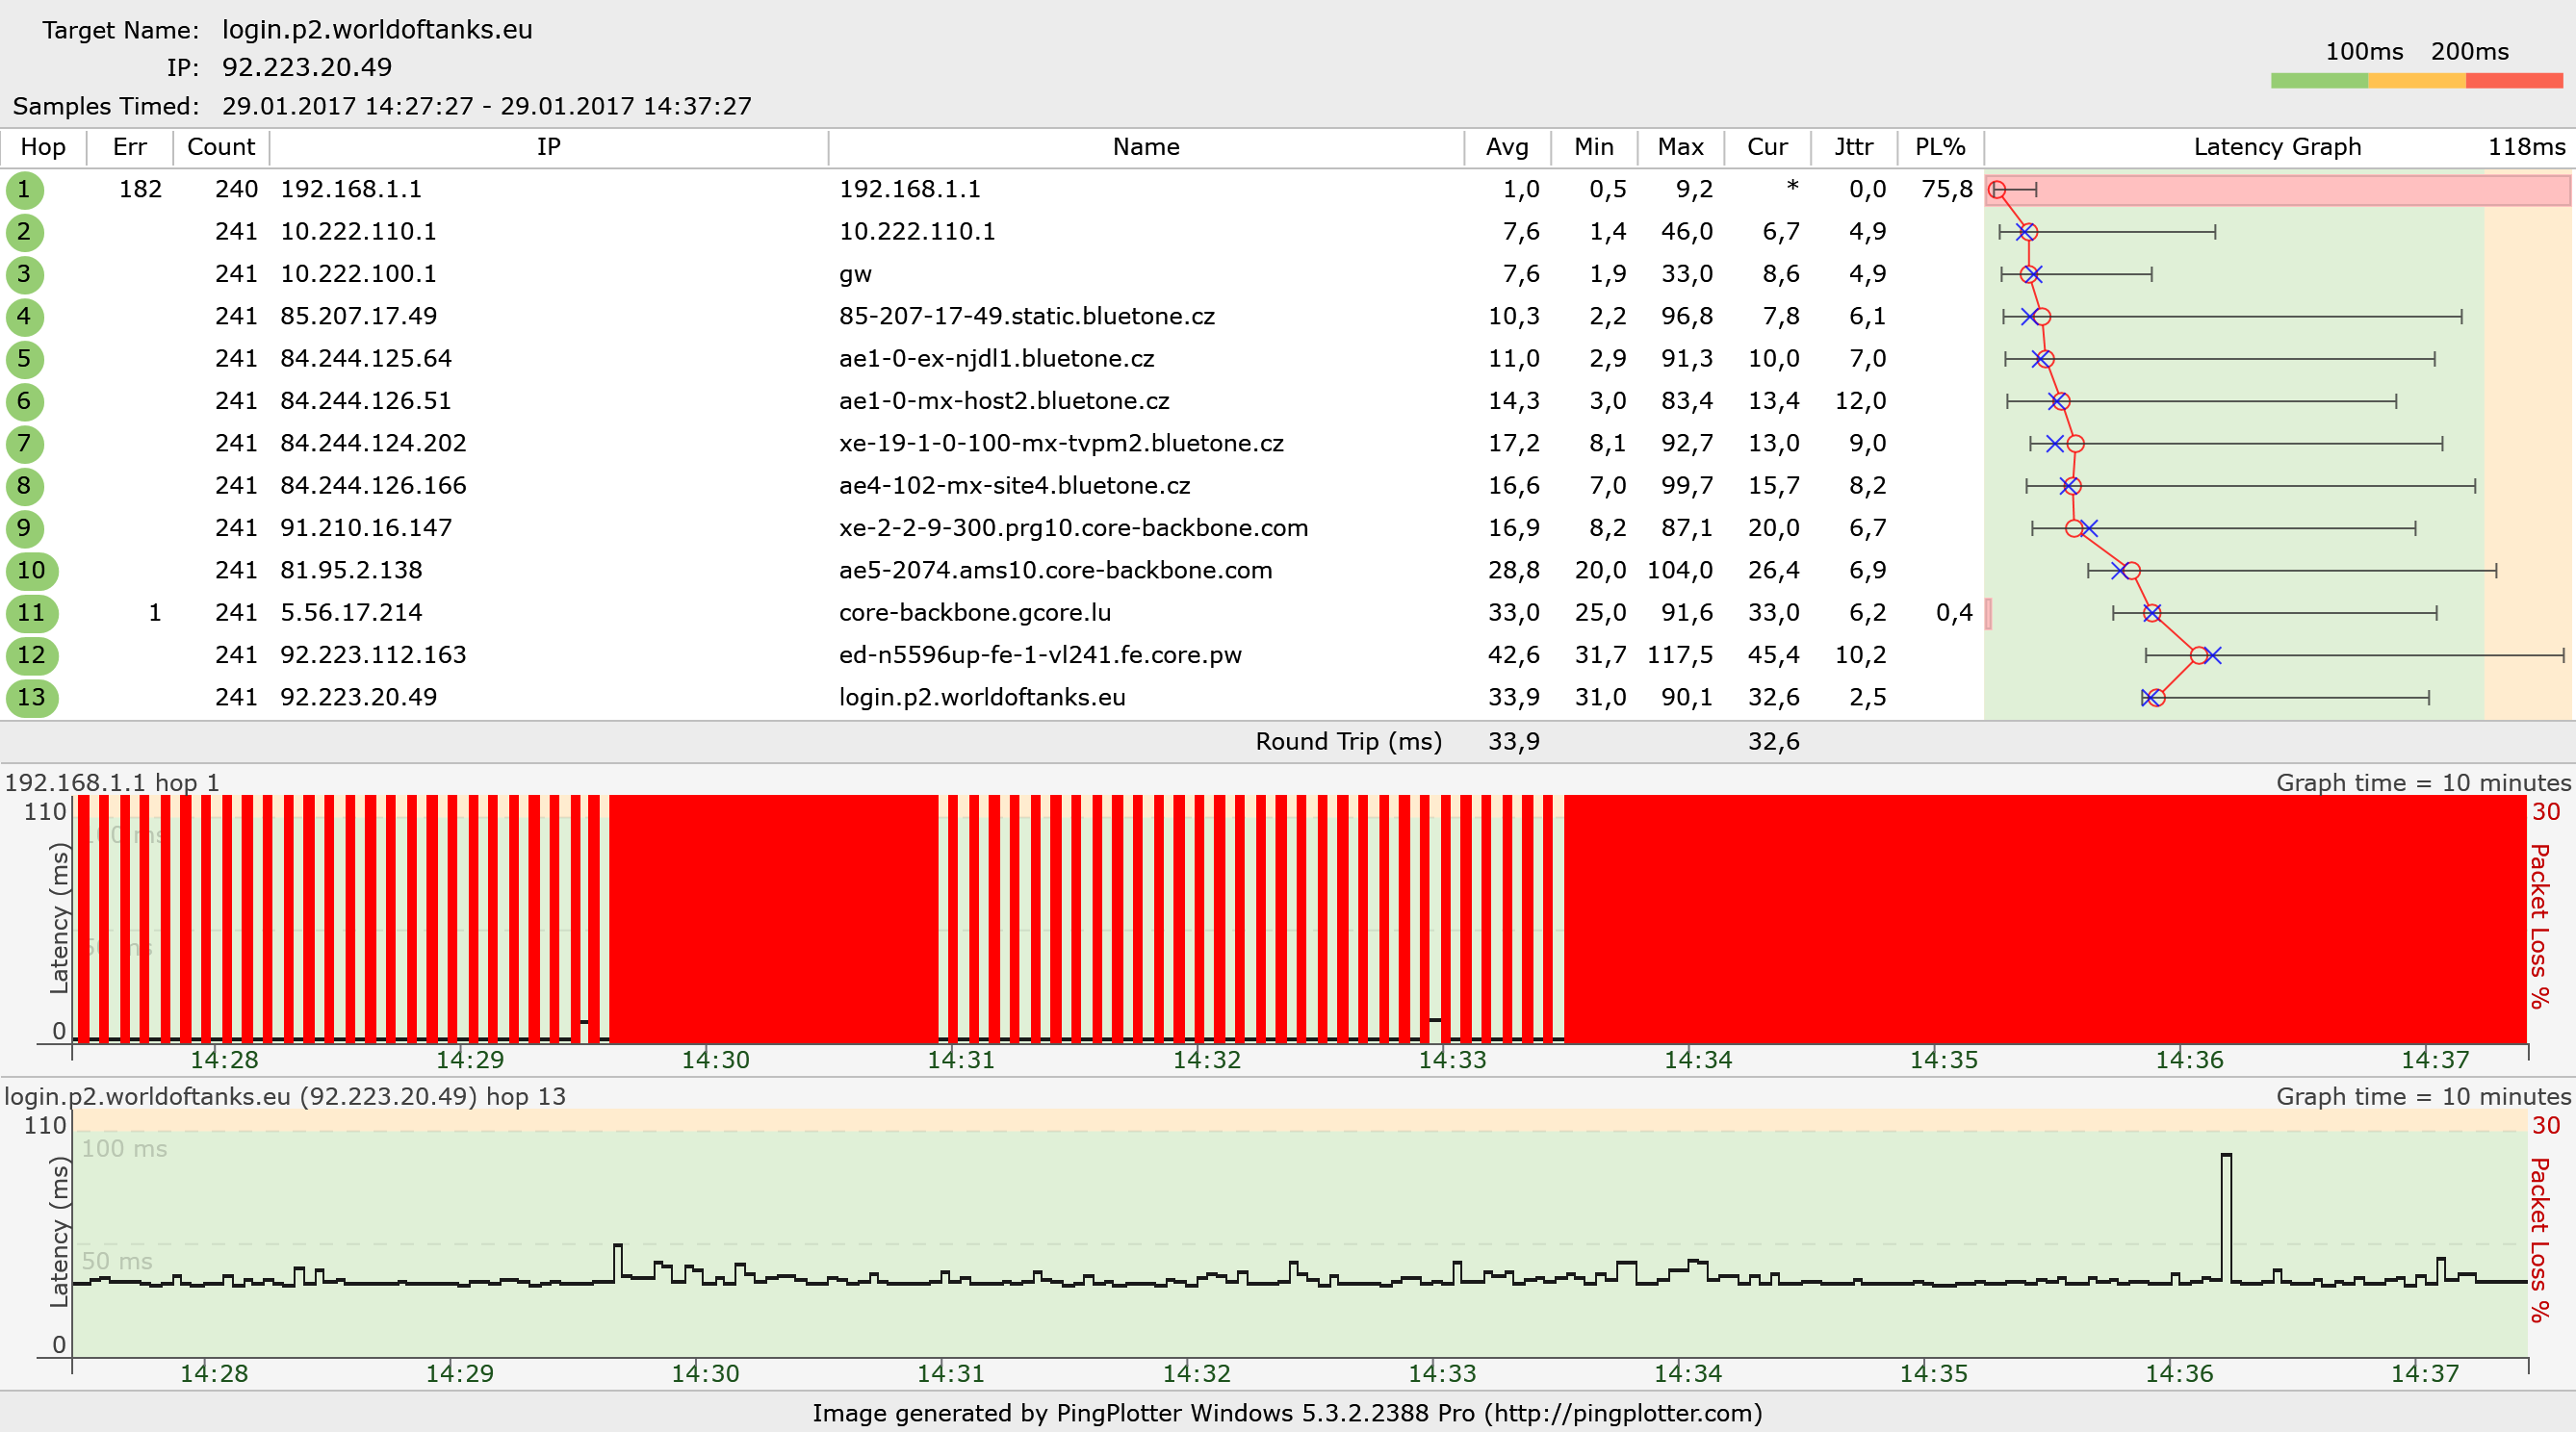Click the 85-207-17-49.static.bluetone.cz hostname
Viewport: 2576px width, 1432px height.
click(1026, 316)
